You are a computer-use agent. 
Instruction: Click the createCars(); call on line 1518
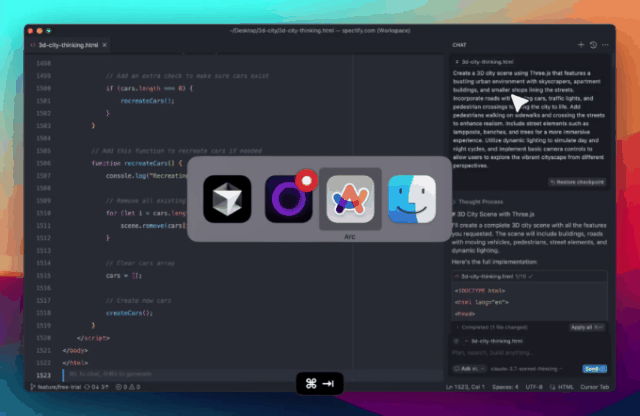(x=129, y=313)
